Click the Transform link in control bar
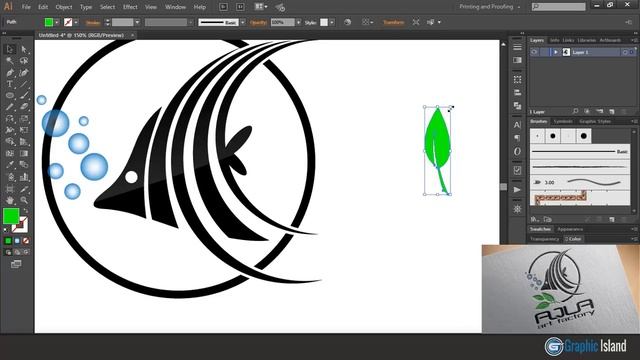This screenshot has height=360, width=640. click(x=393, y=22)
